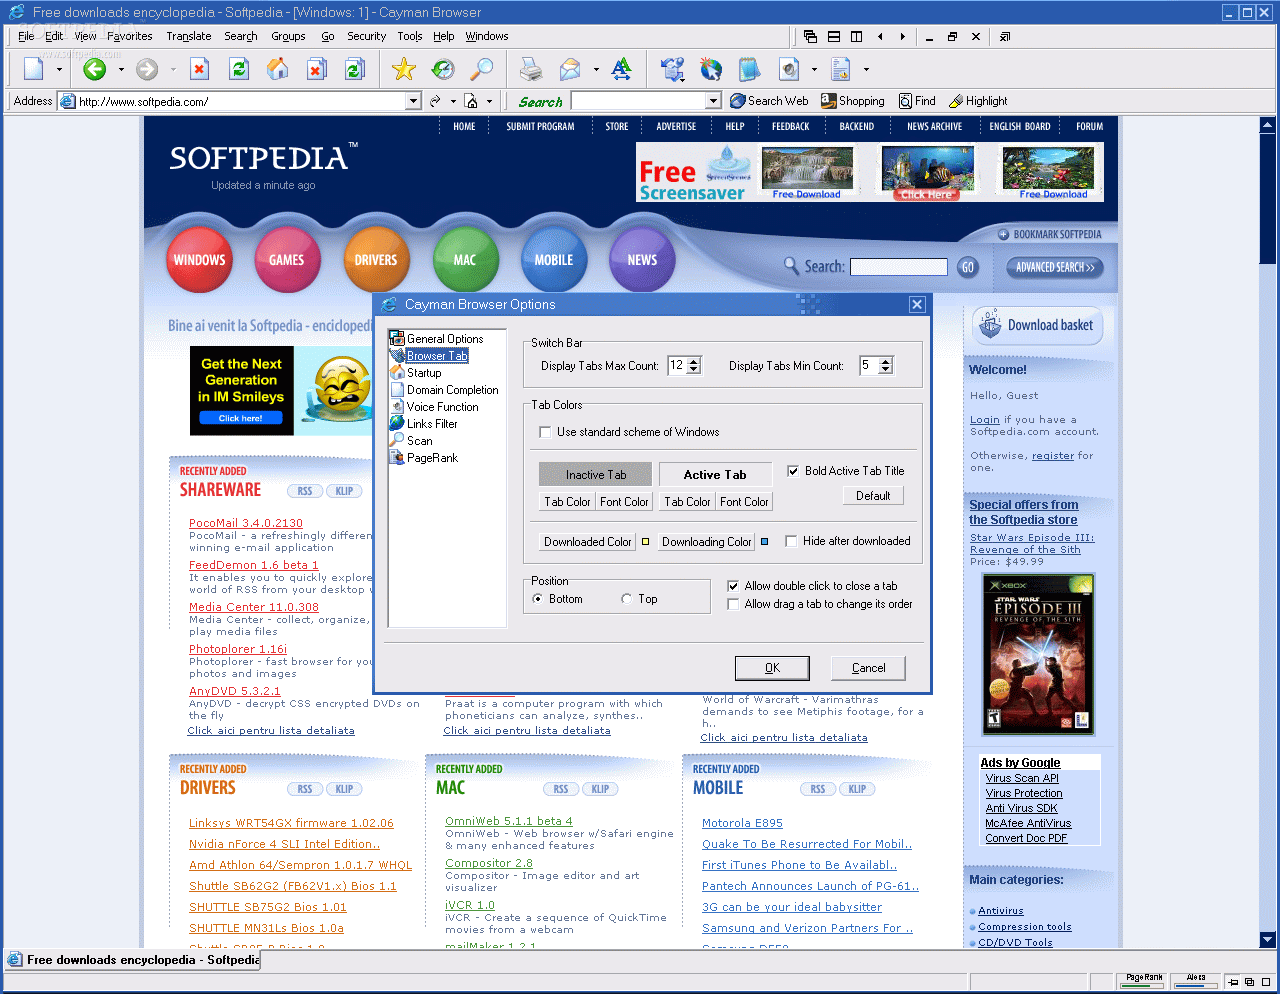Image resolution: width=1280 pixels, height=994 pixels.
Task: Click the Display Tabs Min Count spinner
Action: point(885,366)
